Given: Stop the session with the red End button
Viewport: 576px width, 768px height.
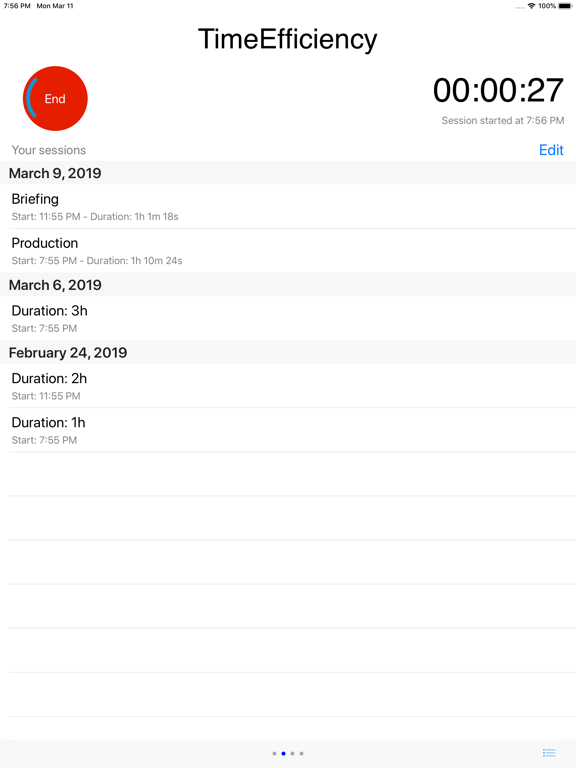Looking at the screenshot, I should click(55, 98).
